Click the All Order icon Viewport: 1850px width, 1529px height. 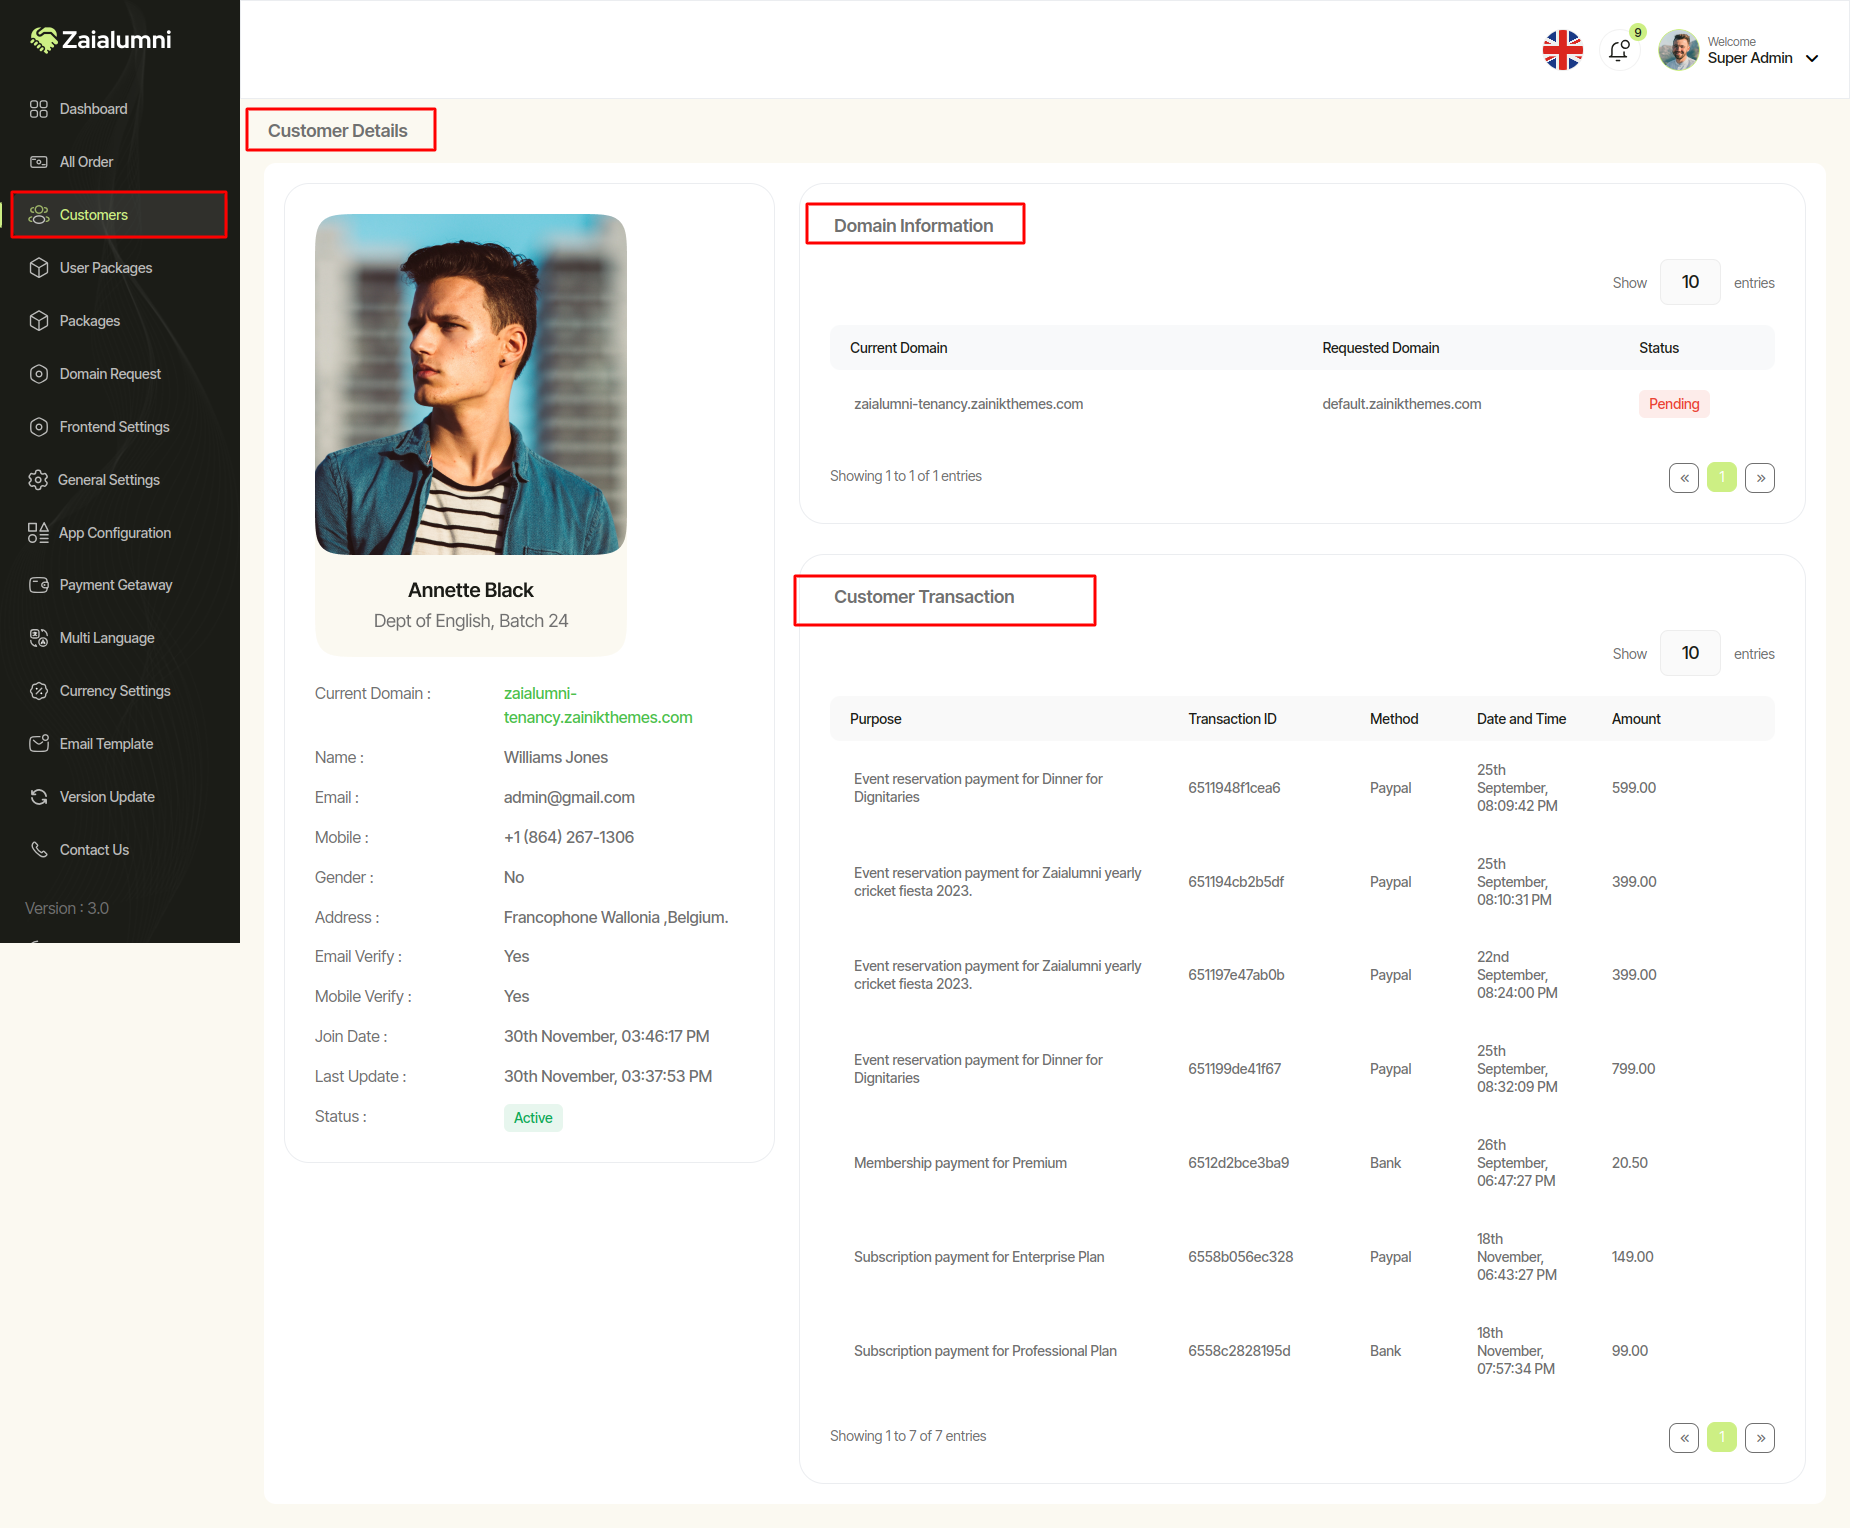point(39,162)
